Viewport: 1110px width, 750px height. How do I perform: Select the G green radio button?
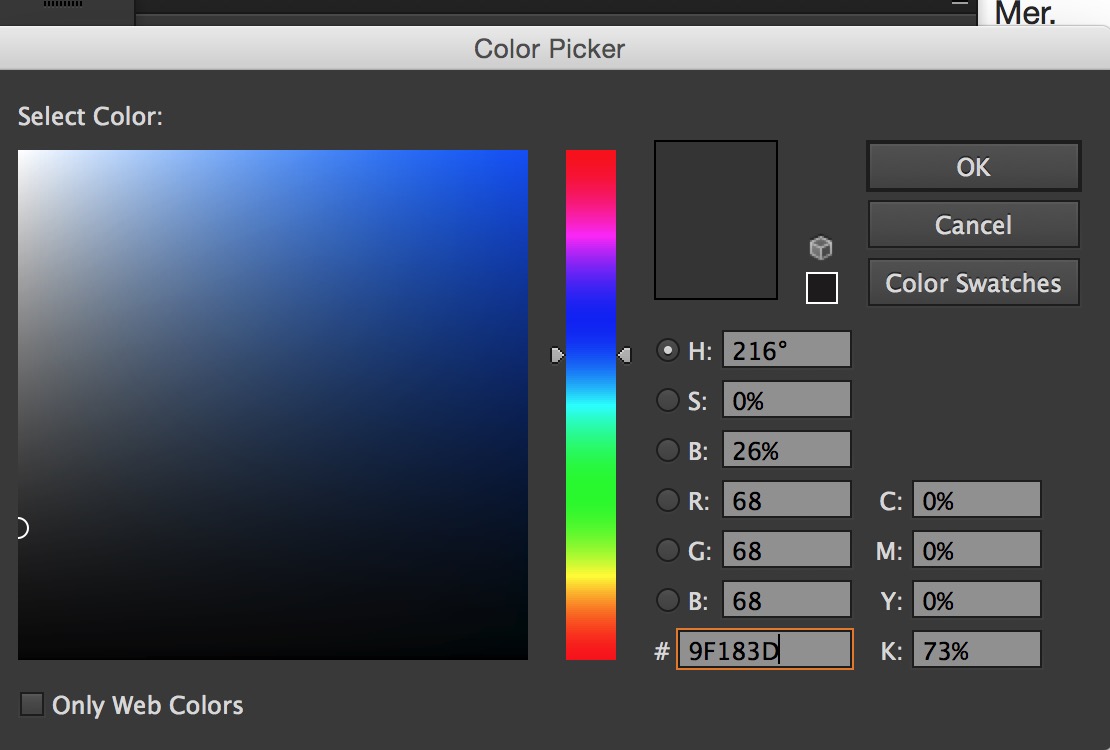(x=668, y=550)
